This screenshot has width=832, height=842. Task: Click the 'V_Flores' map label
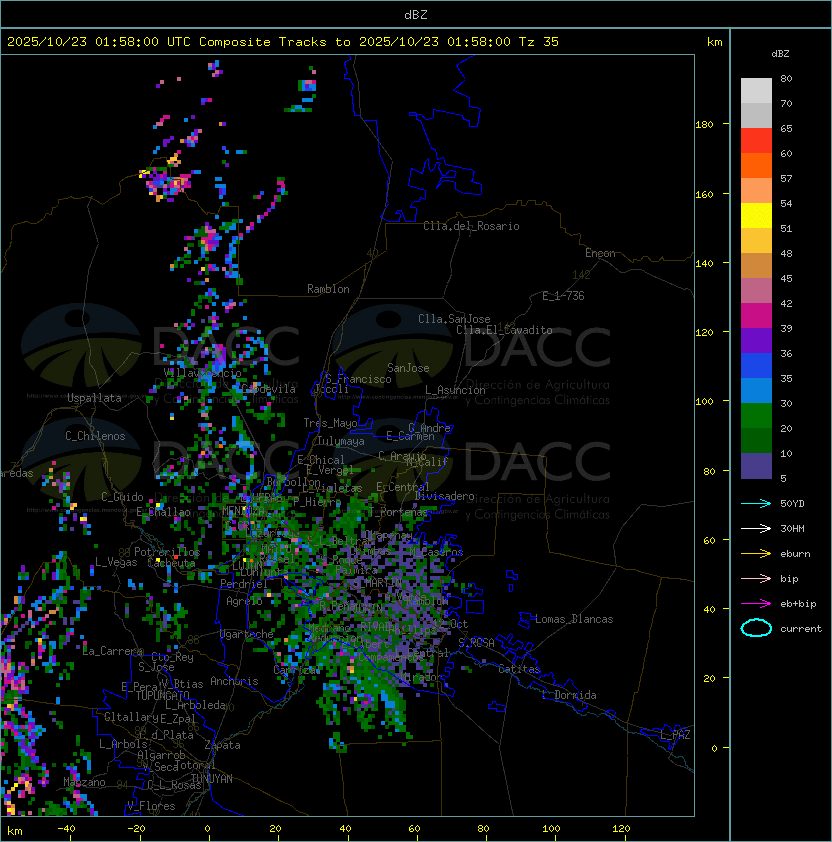click(151, 806)
